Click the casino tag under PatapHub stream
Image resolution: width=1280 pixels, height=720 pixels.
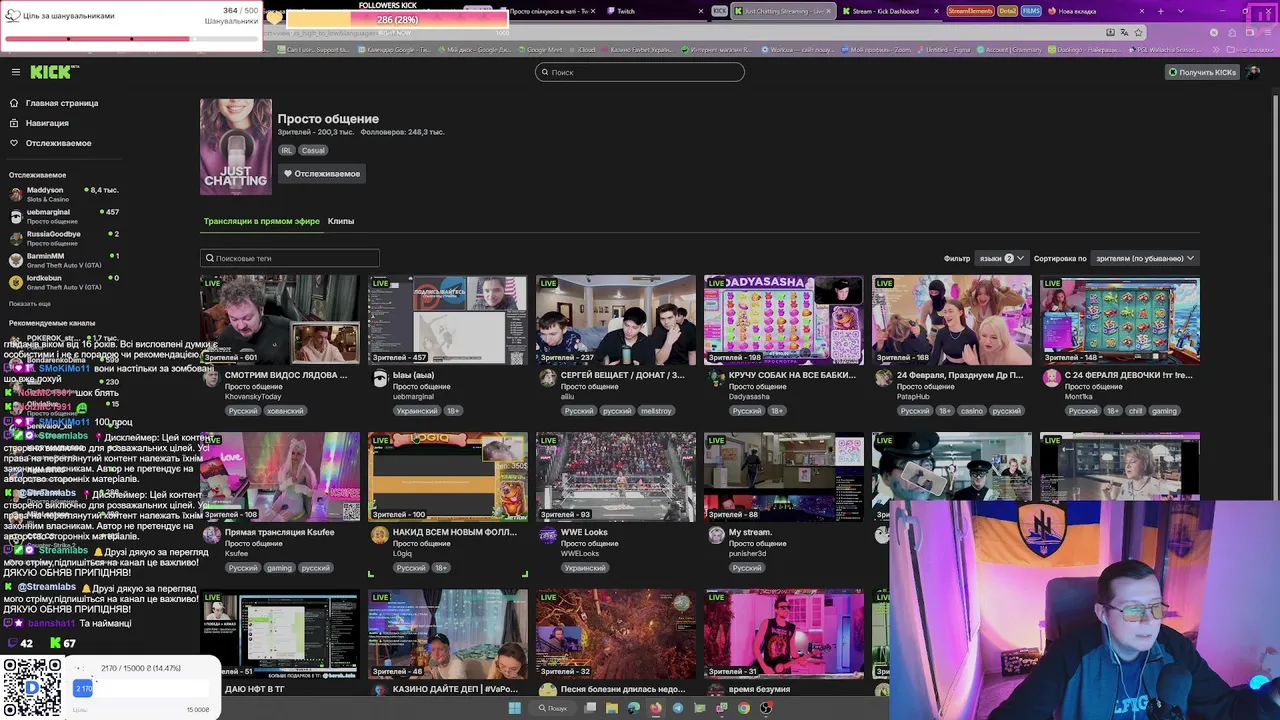tap(971, 411)
